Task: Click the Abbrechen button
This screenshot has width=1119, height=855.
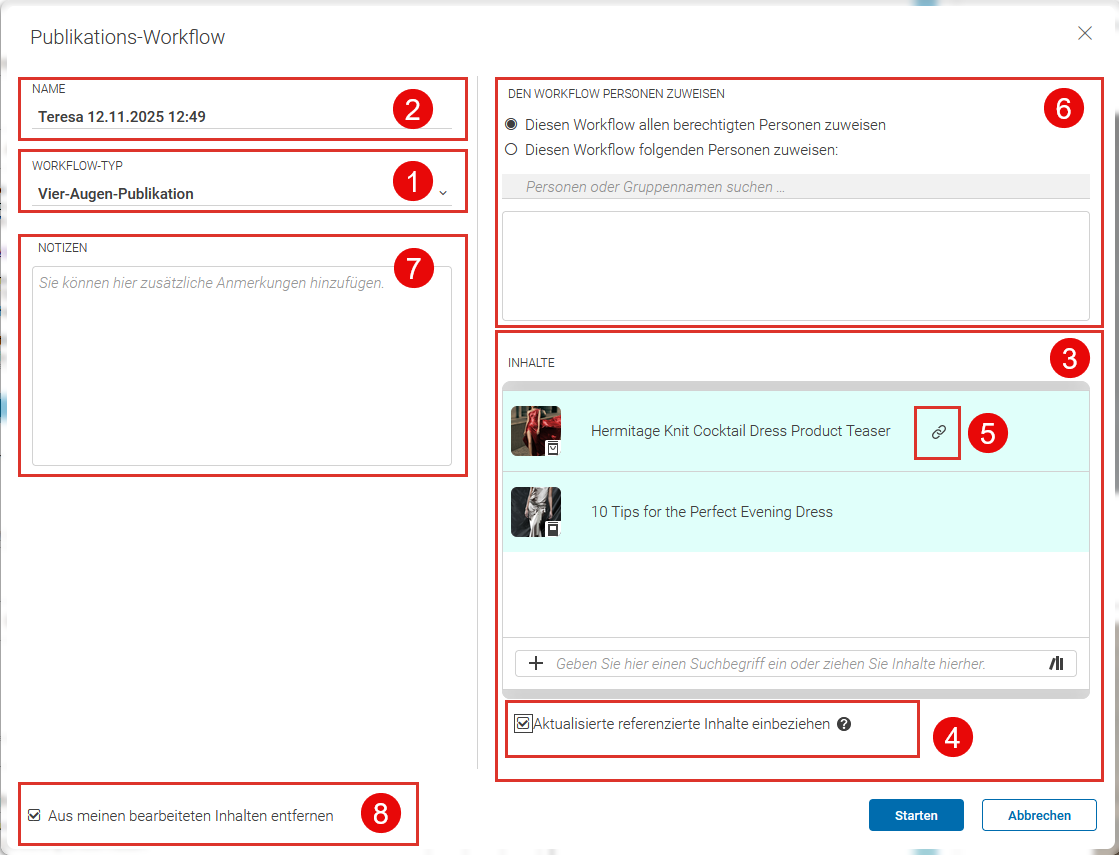Action: [1039, 815]
